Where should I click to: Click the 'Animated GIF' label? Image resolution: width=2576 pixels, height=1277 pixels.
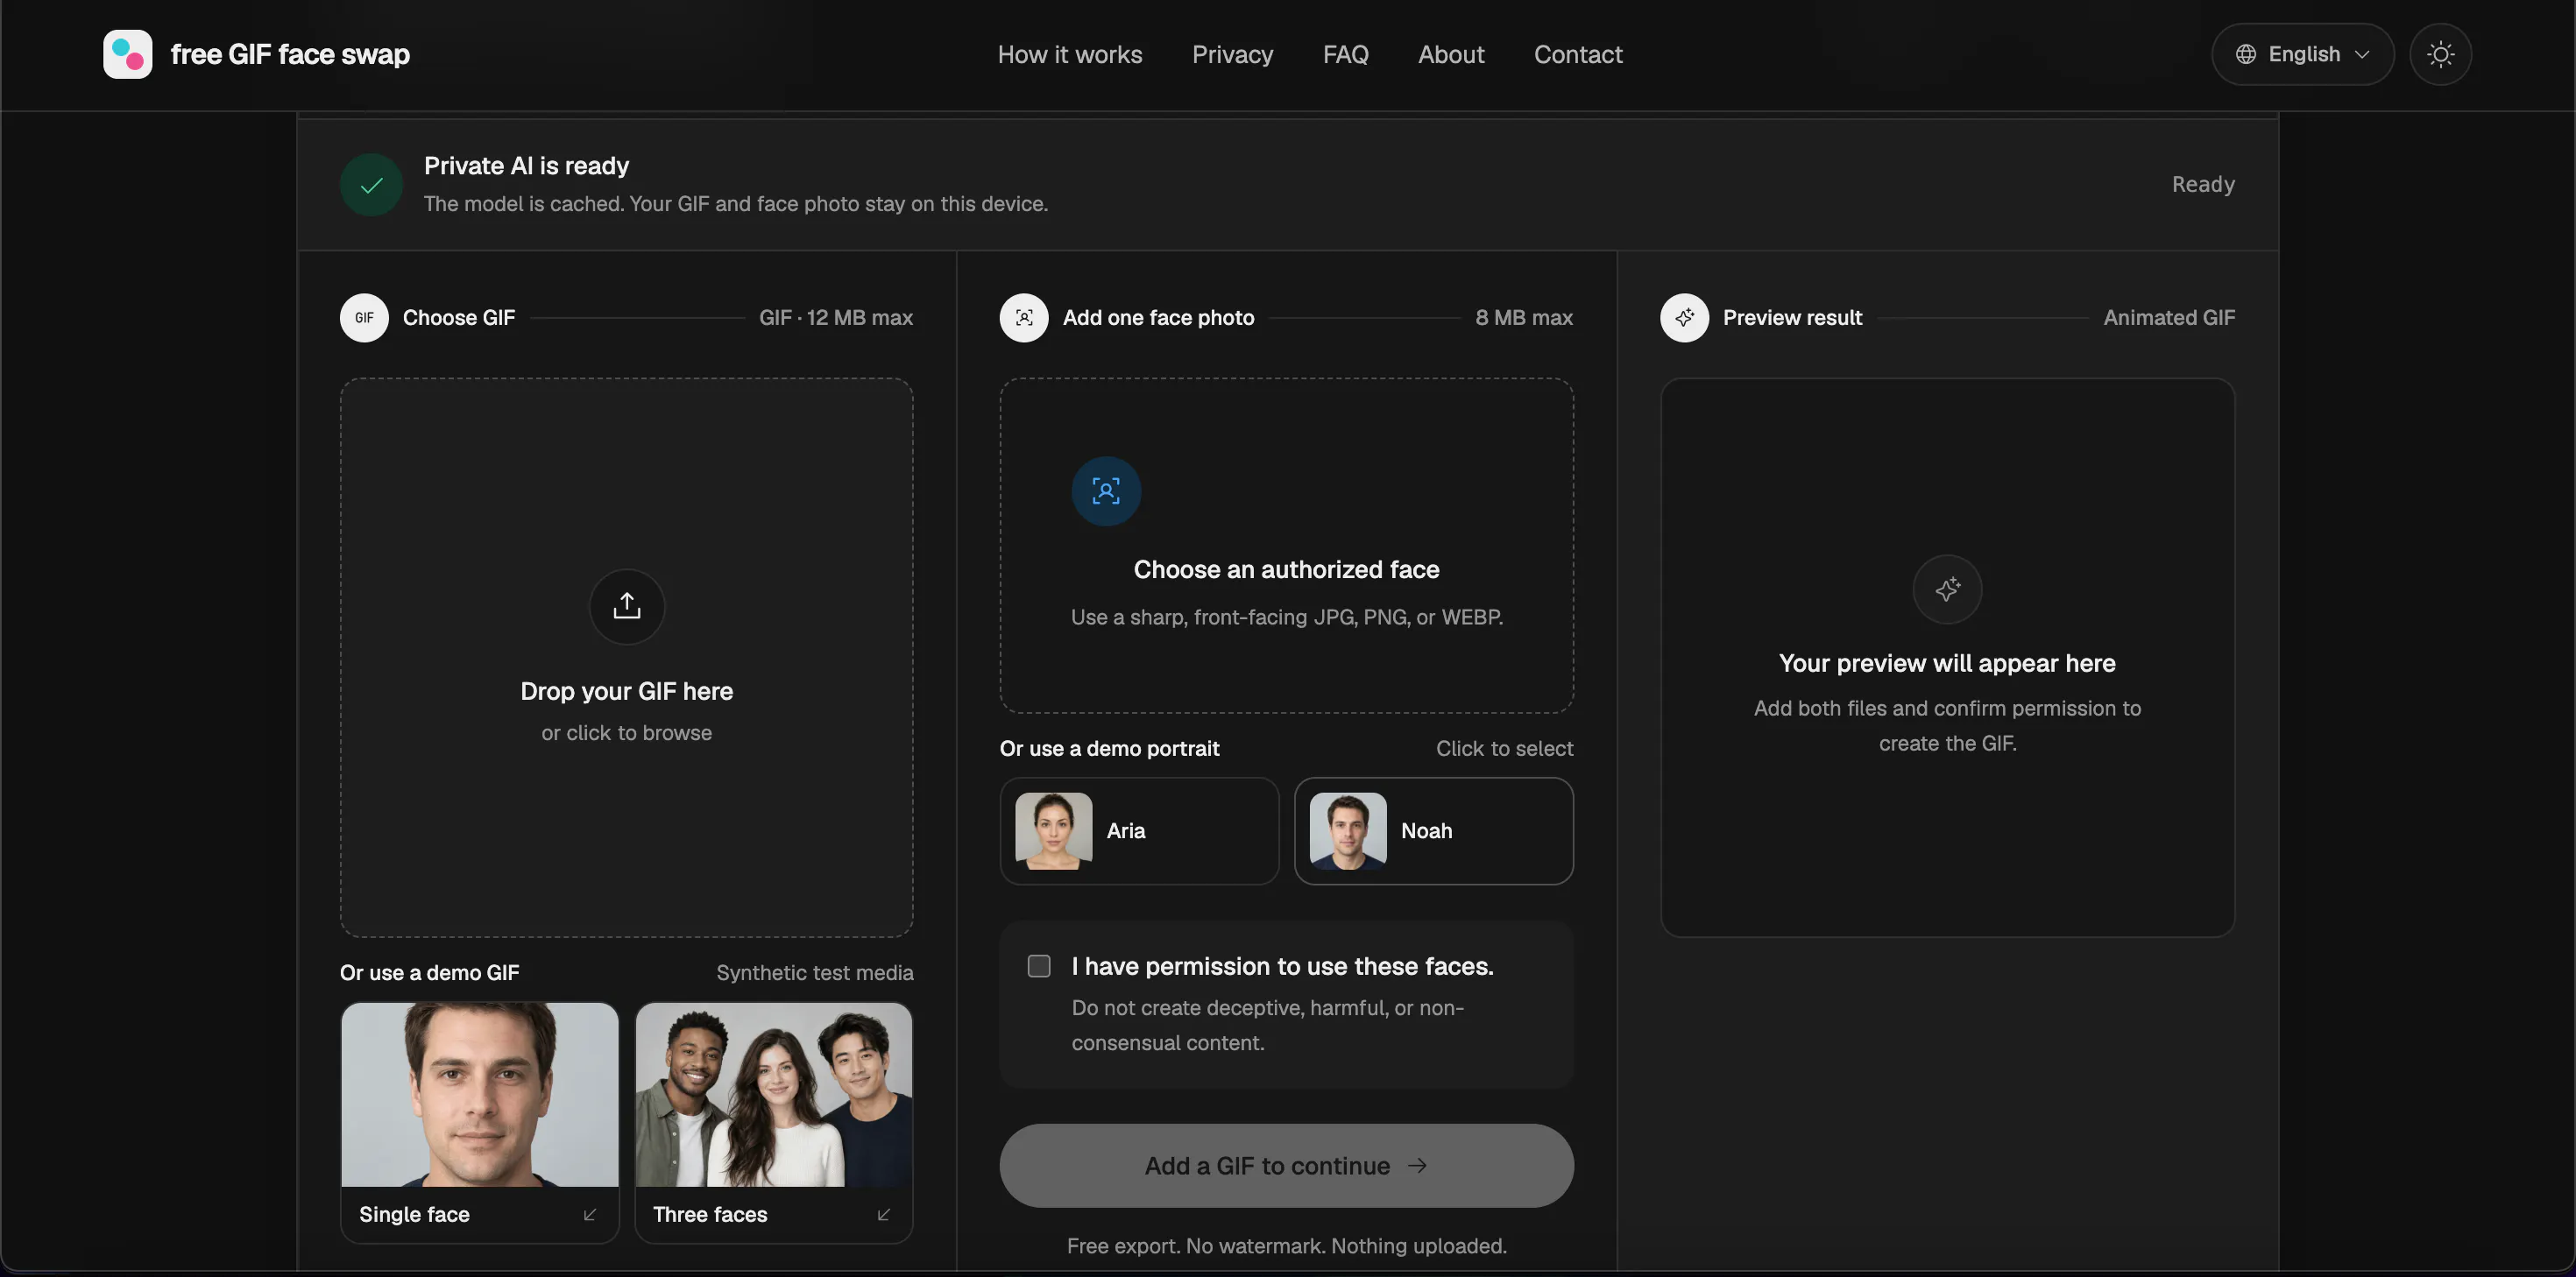coord(2169,318)
